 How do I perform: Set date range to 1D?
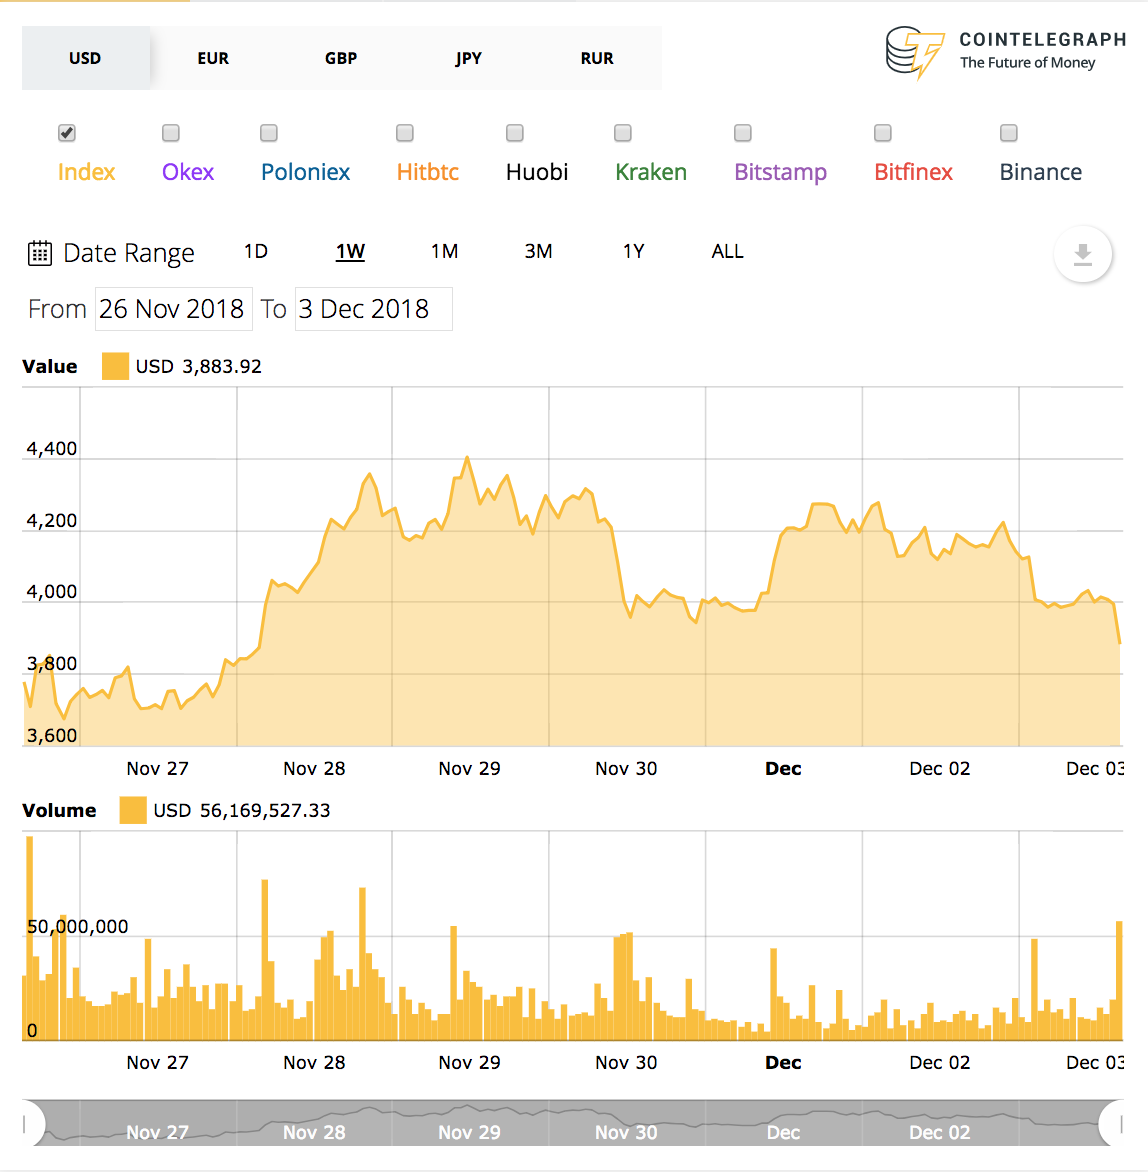[256, 252]
